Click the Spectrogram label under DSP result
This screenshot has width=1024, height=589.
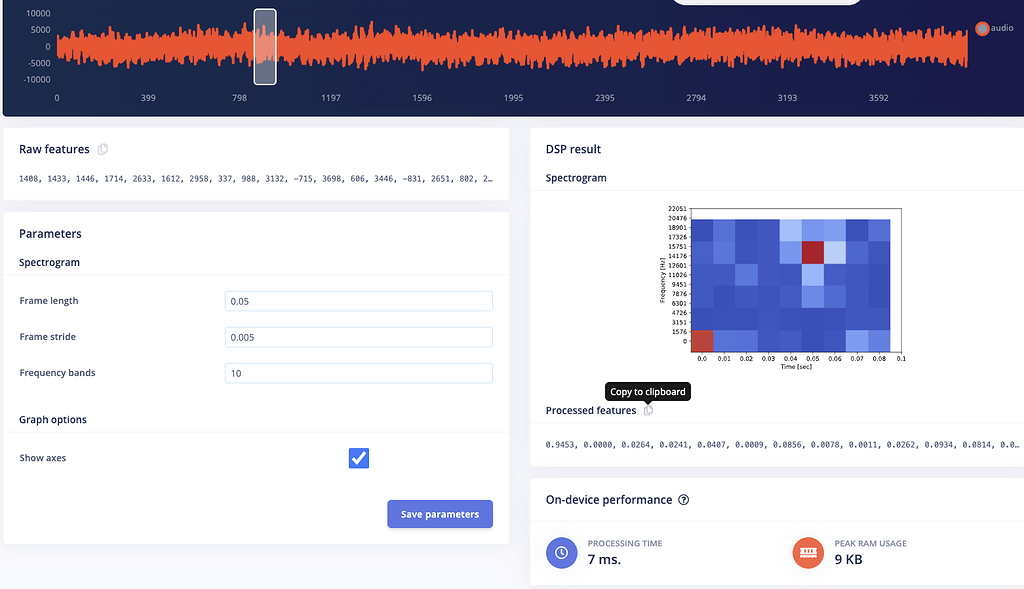click(576, 178)
